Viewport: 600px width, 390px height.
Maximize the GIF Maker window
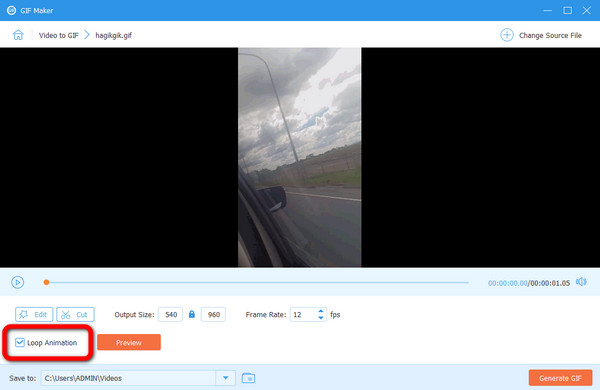(567, 10)
